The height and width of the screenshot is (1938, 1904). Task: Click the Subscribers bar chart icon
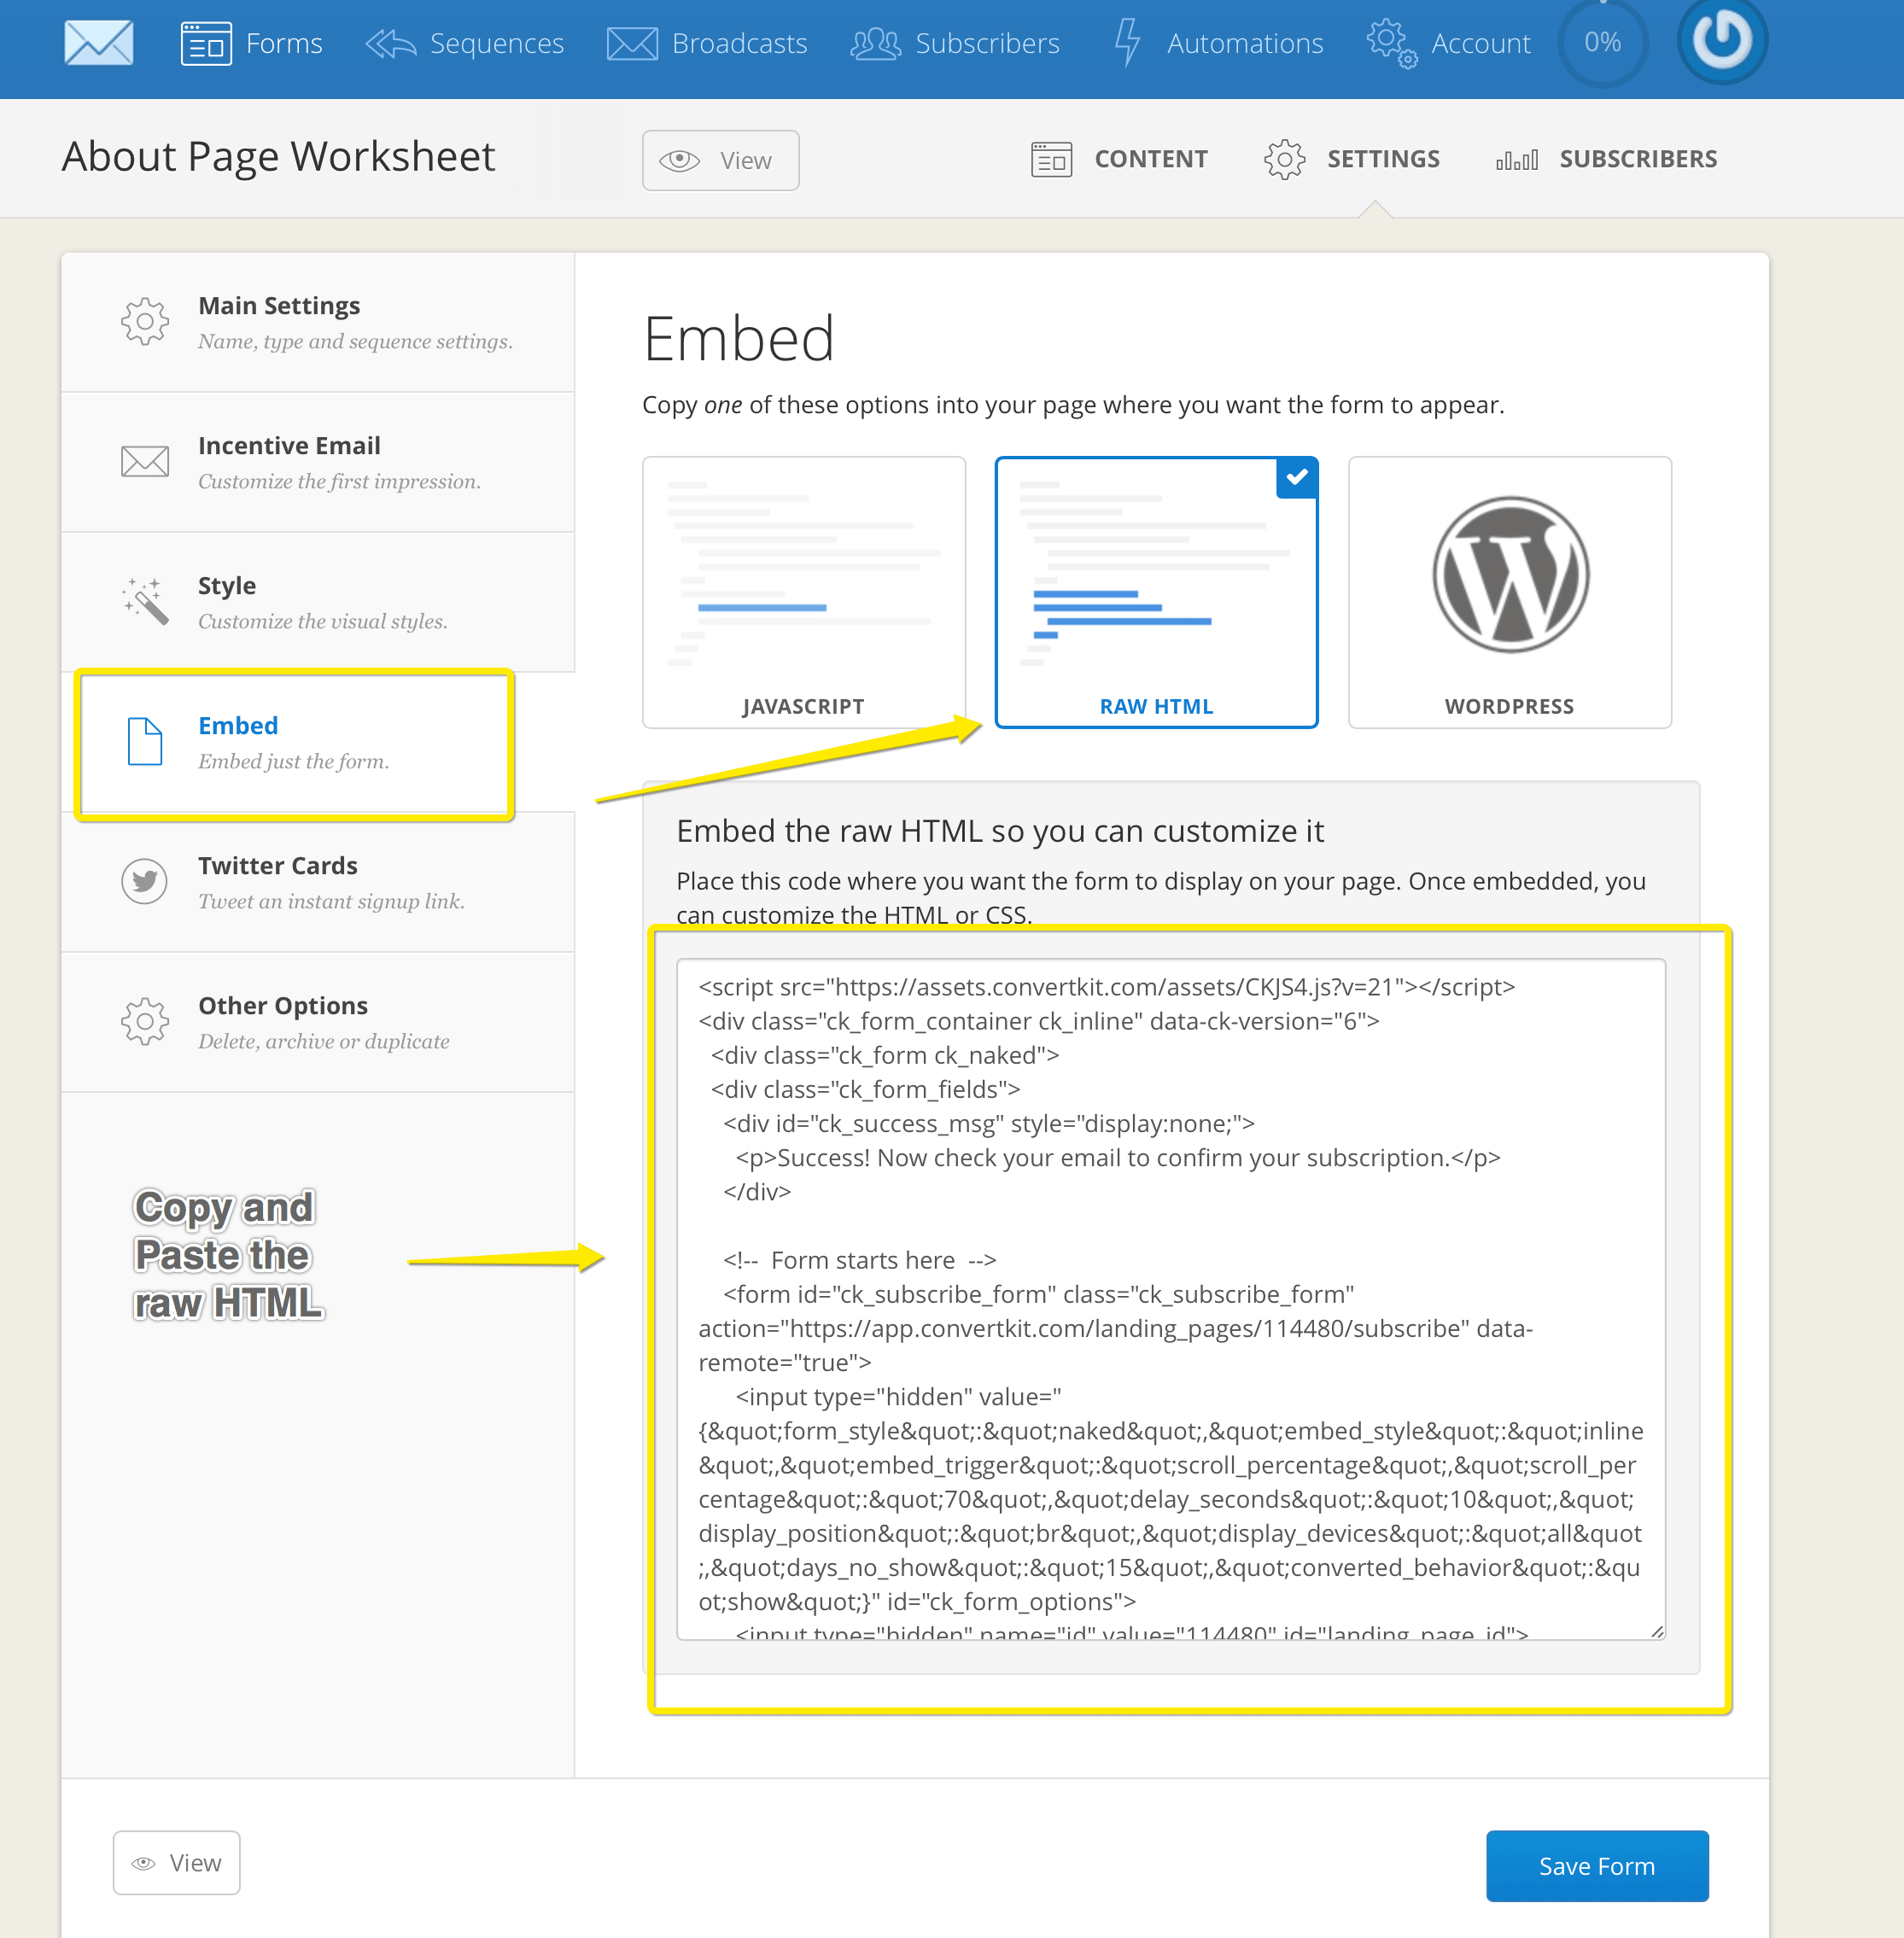(x=1516, y=160)
